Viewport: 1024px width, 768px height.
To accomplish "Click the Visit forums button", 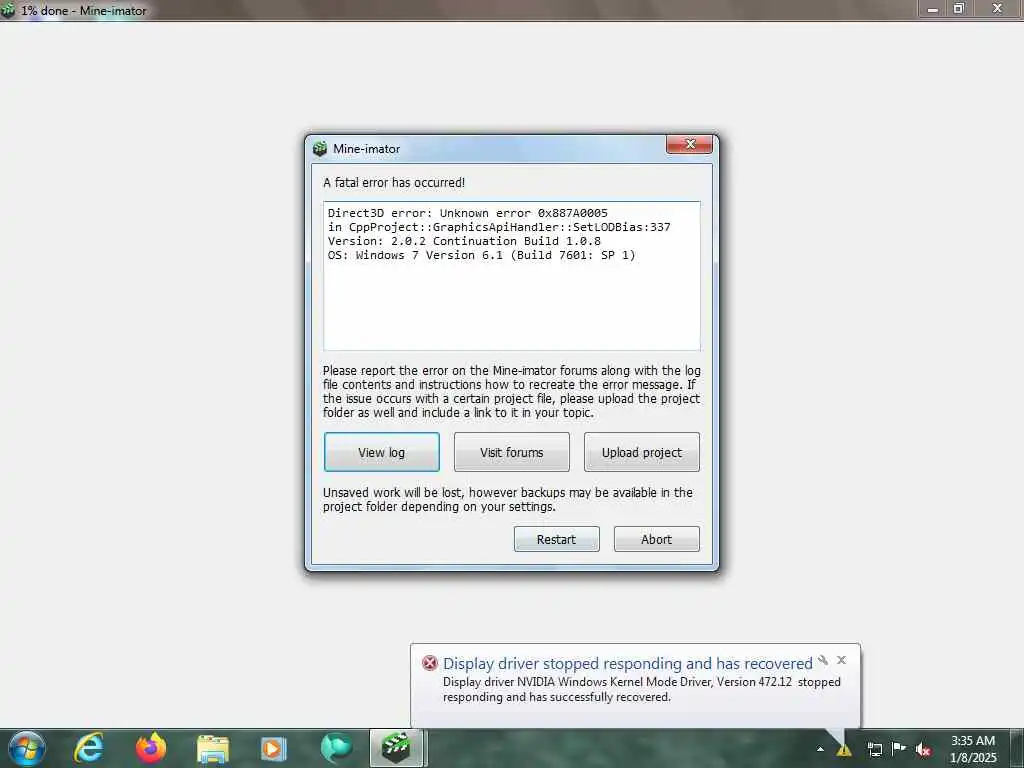I will point(511,452).
